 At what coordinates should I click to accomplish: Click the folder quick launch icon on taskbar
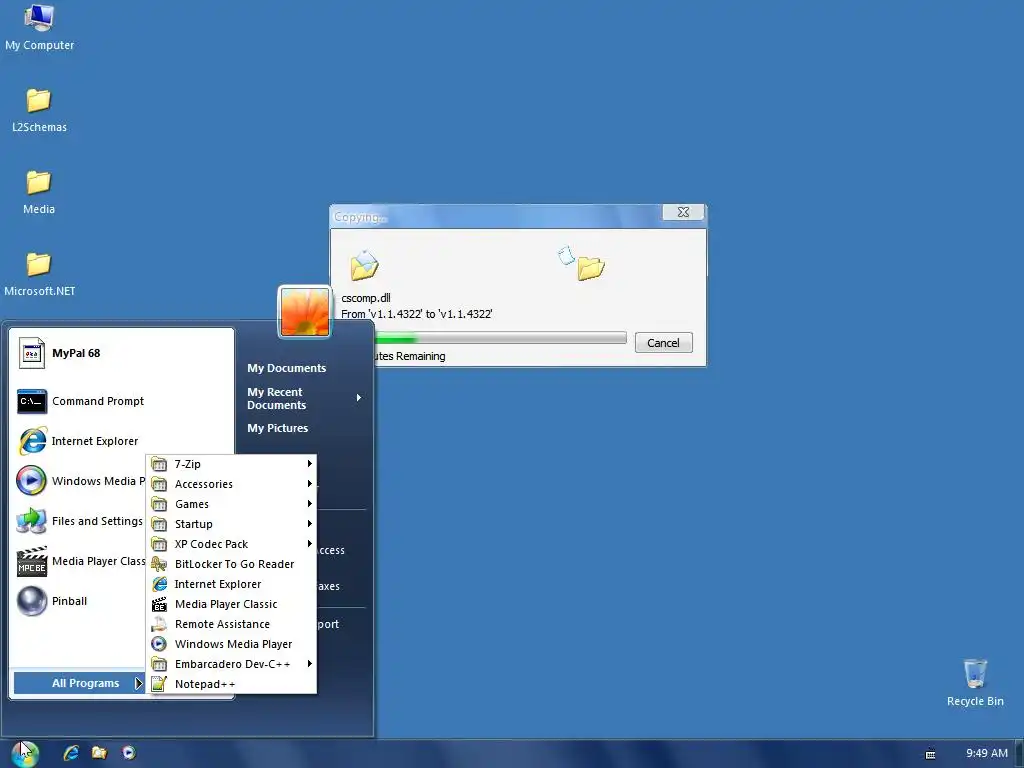[99, 753]
